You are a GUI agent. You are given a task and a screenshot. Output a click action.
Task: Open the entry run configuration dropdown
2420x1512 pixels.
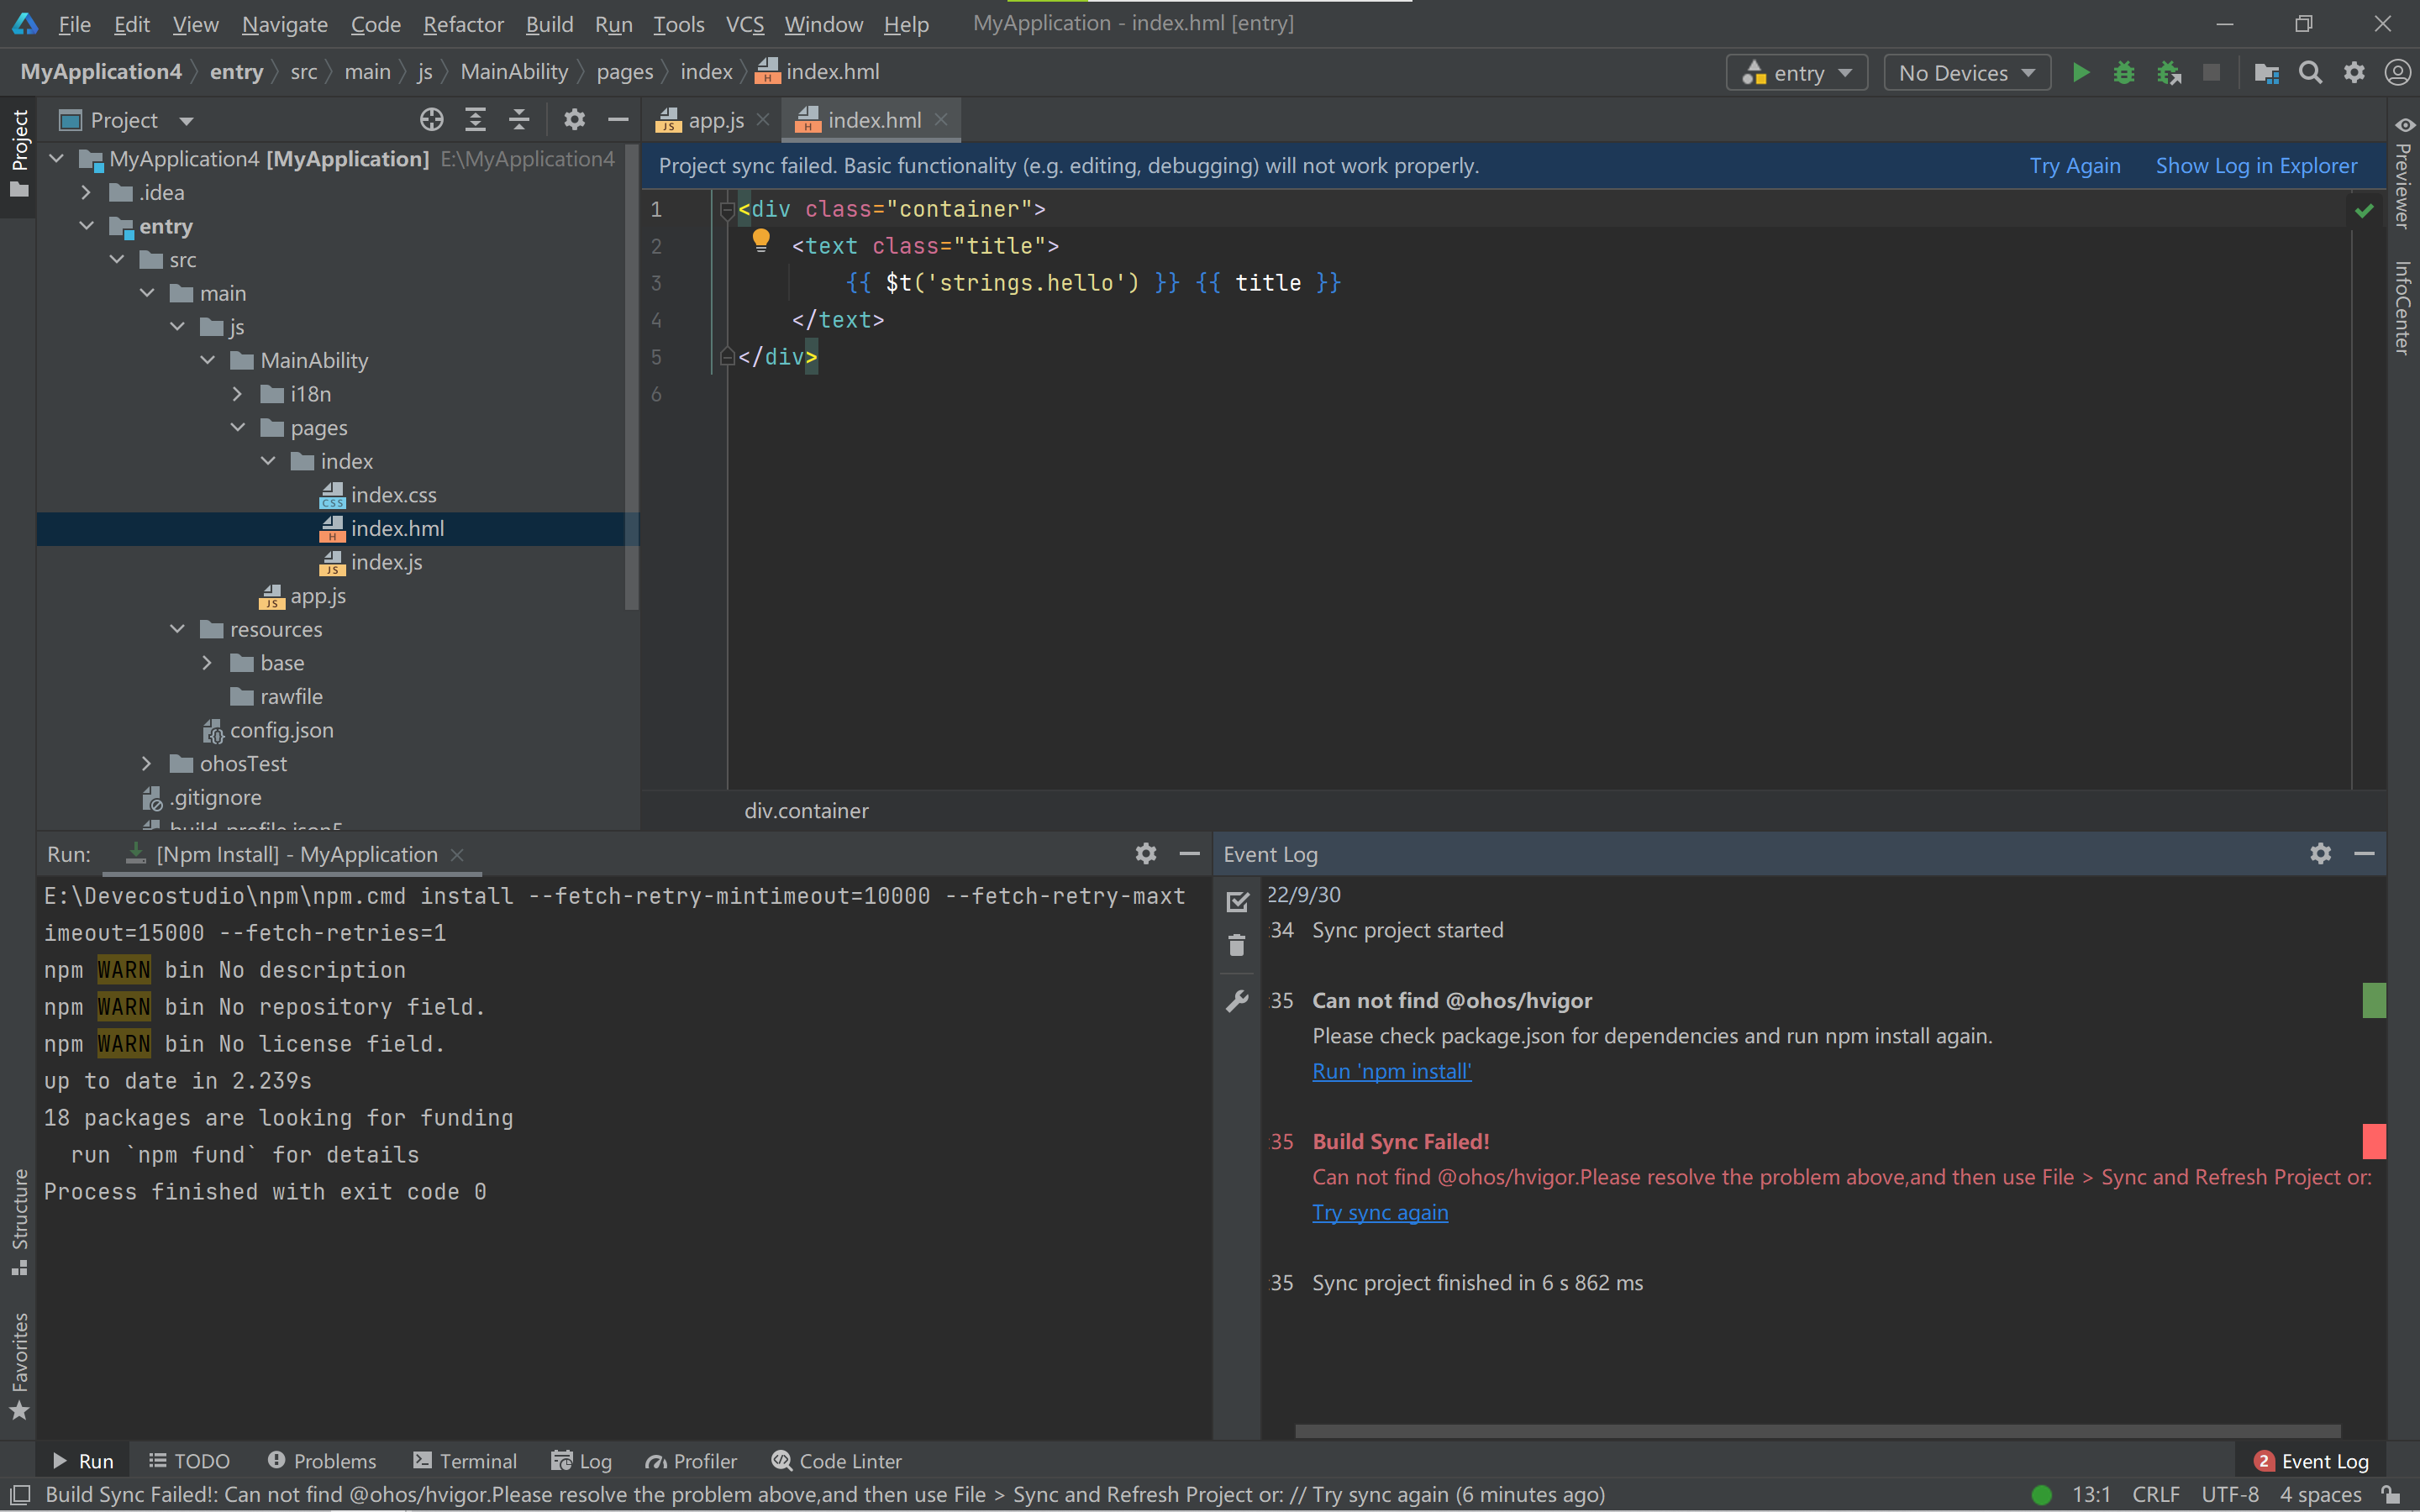tap(1797, 73)
